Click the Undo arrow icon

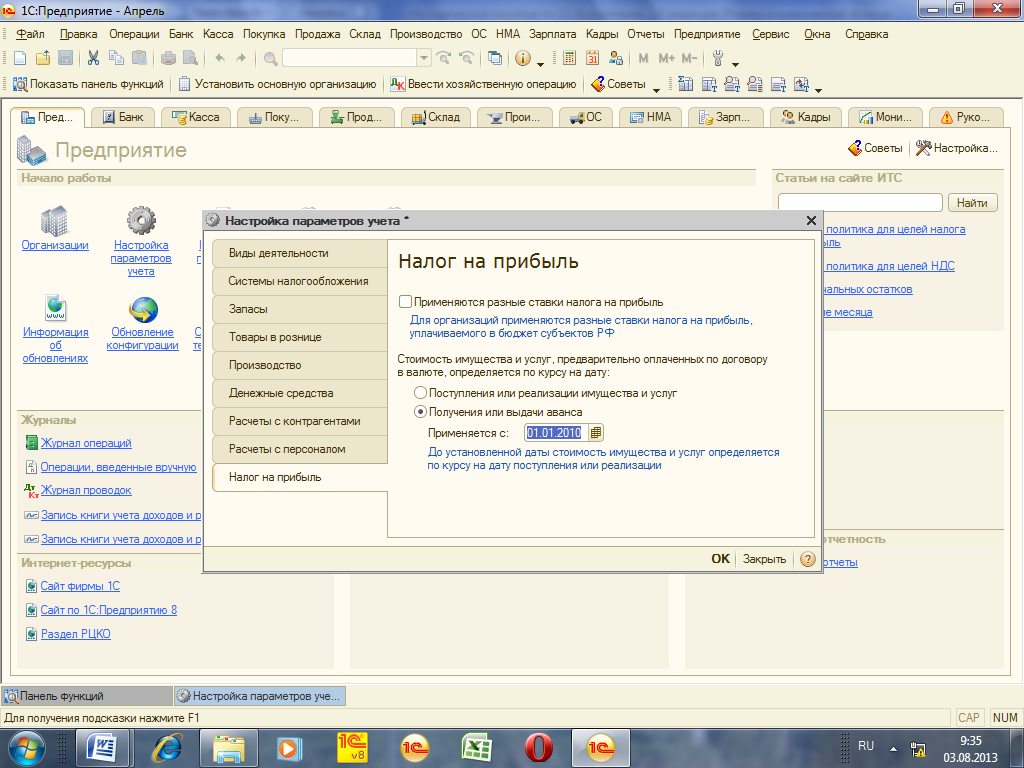pyautogui.click(x=220, y=58)
